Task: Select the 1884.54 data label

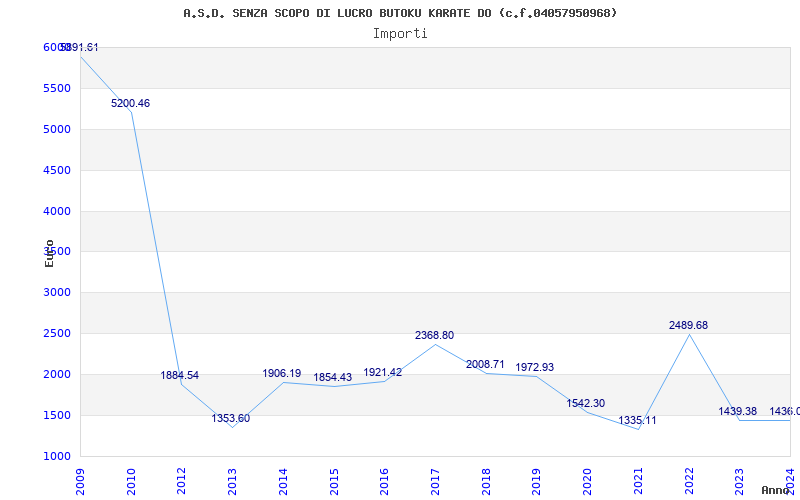Action: [x=180, y=376]
